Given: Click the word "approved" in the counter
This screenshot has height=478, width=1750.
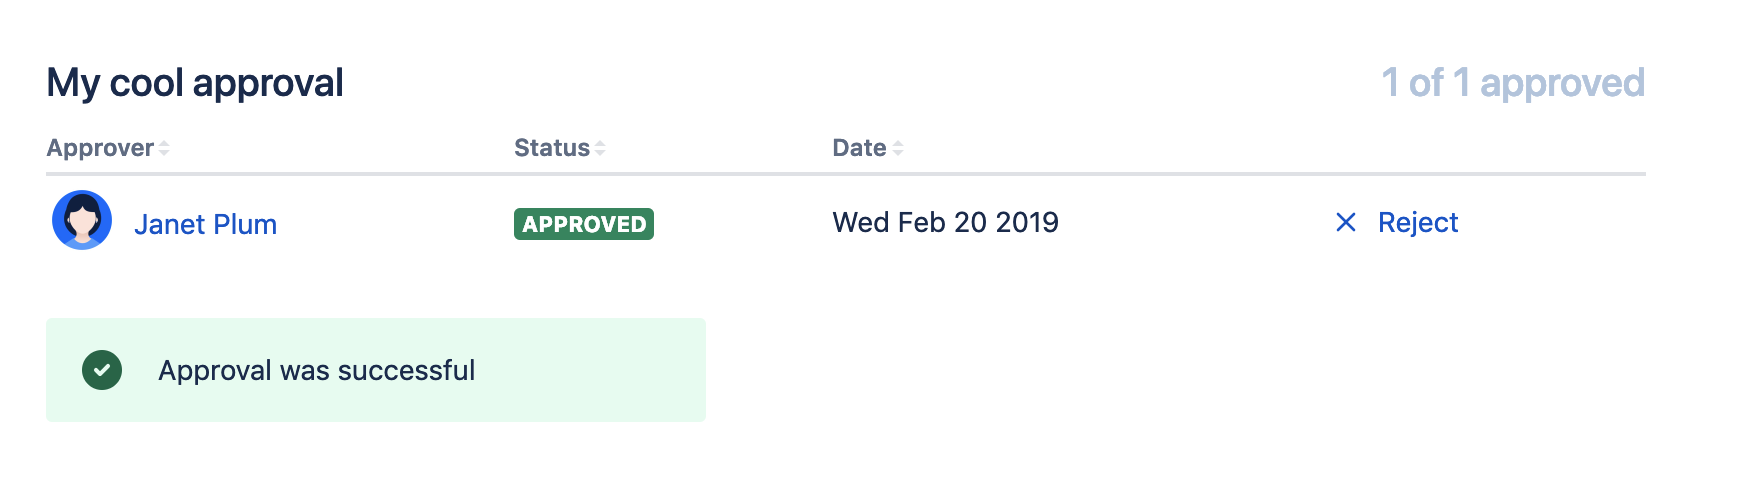Looking at the screenshot, I should click(x=1562, y=83).
